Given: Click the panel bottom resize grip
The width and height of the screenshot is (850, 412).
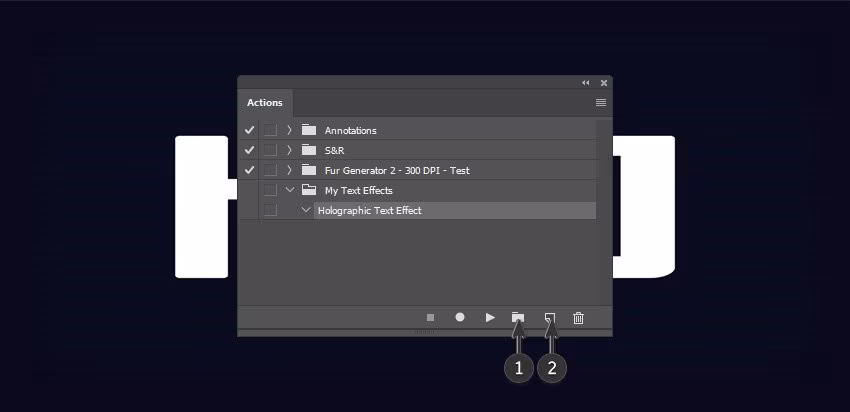Looking at the screenshot, I should pos(425,331).
